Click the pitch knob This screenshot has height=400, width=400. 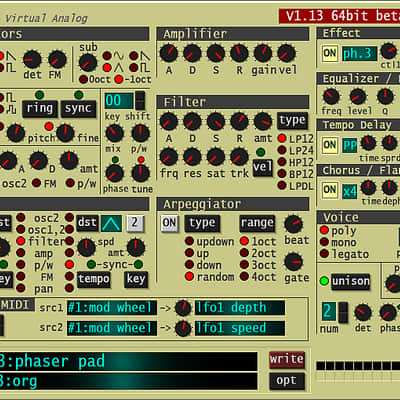(x=16, y=133)
